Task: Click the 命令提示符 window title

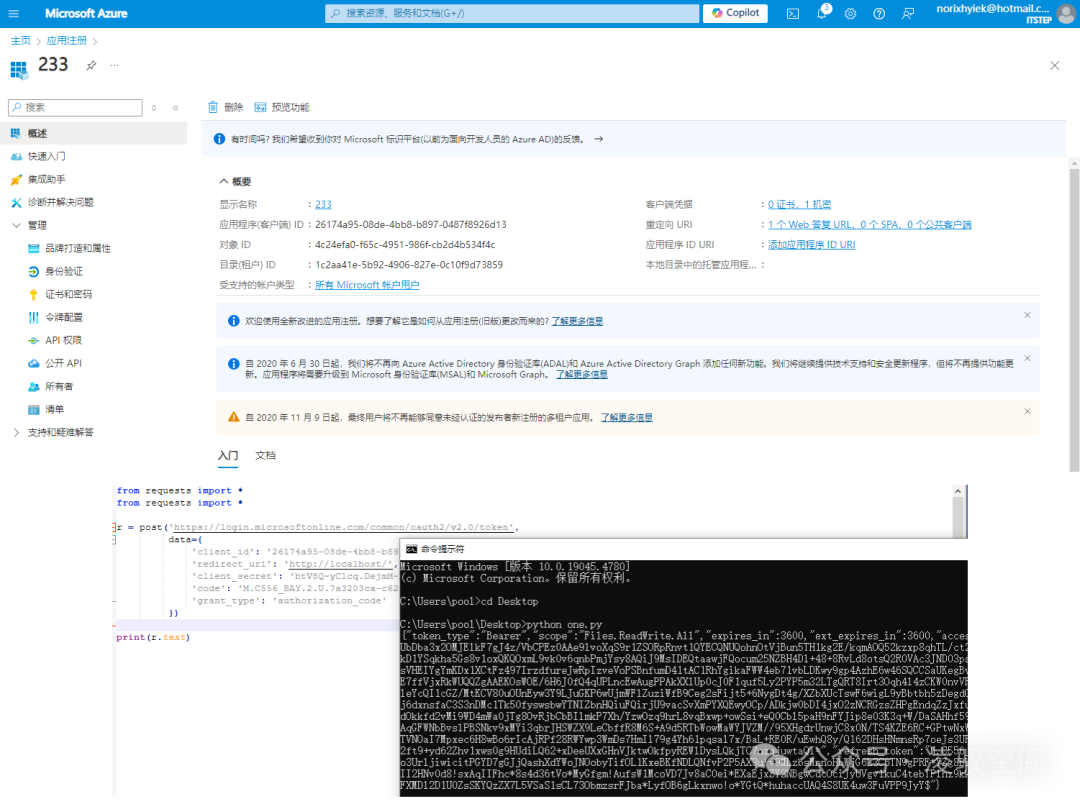Action: 443,549
